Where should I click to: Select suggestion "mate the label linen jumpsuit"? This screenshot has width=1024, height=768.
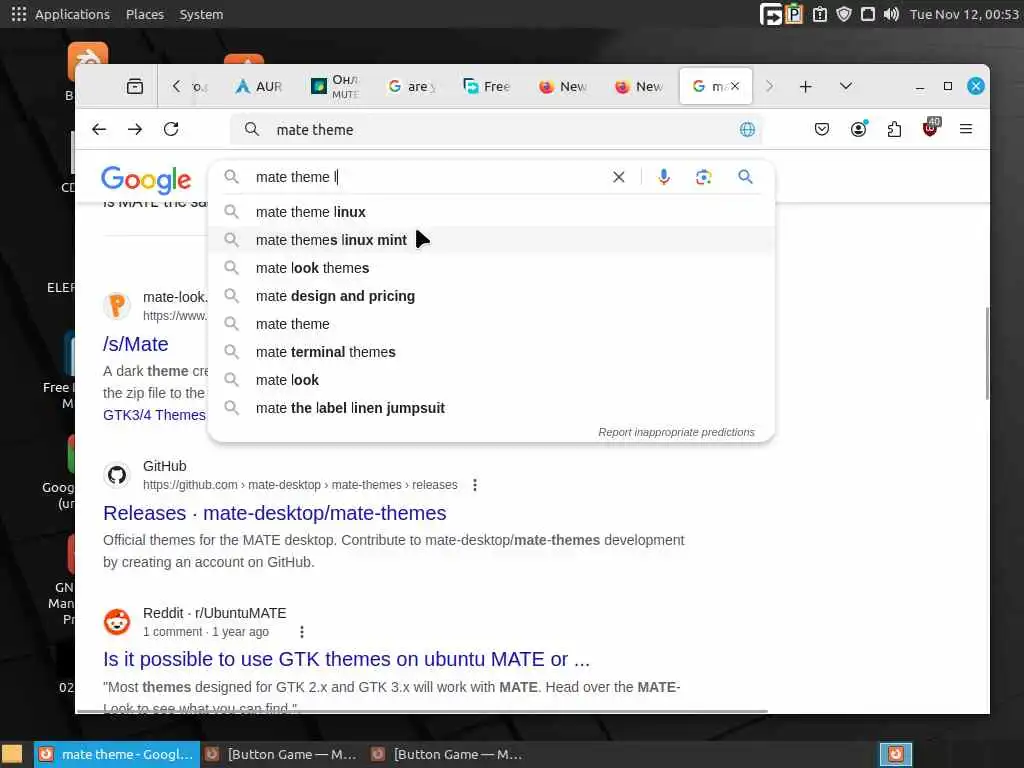click(x=491, y=408)
